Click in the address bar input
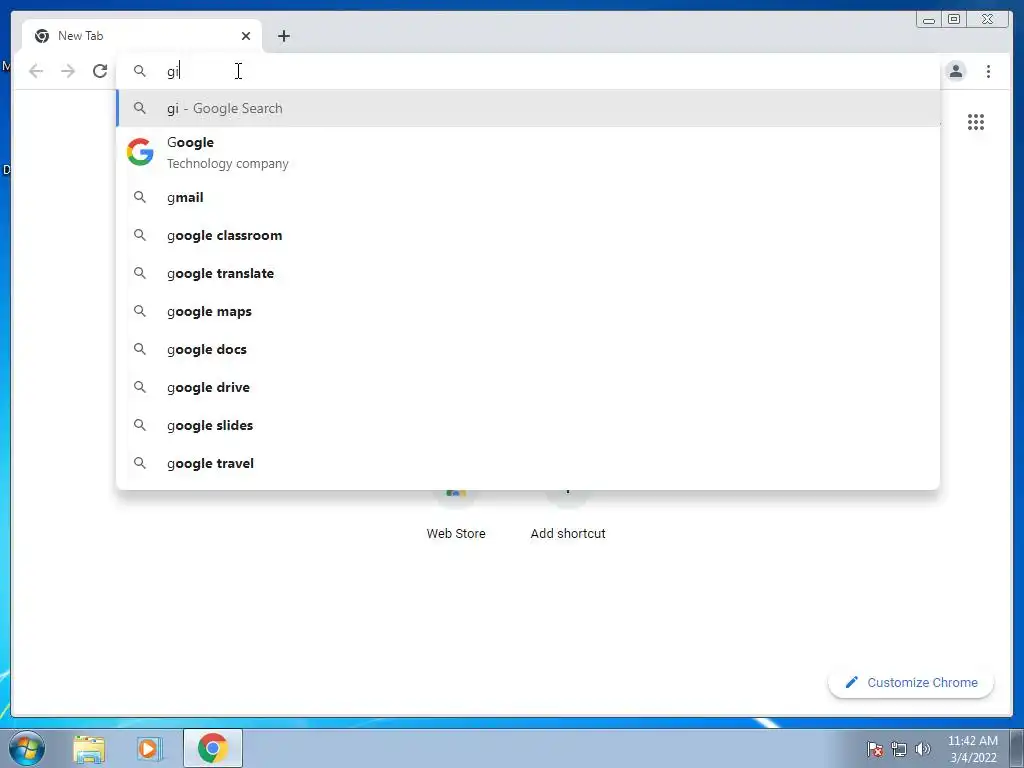1024x768 pixels. (528, 71)
